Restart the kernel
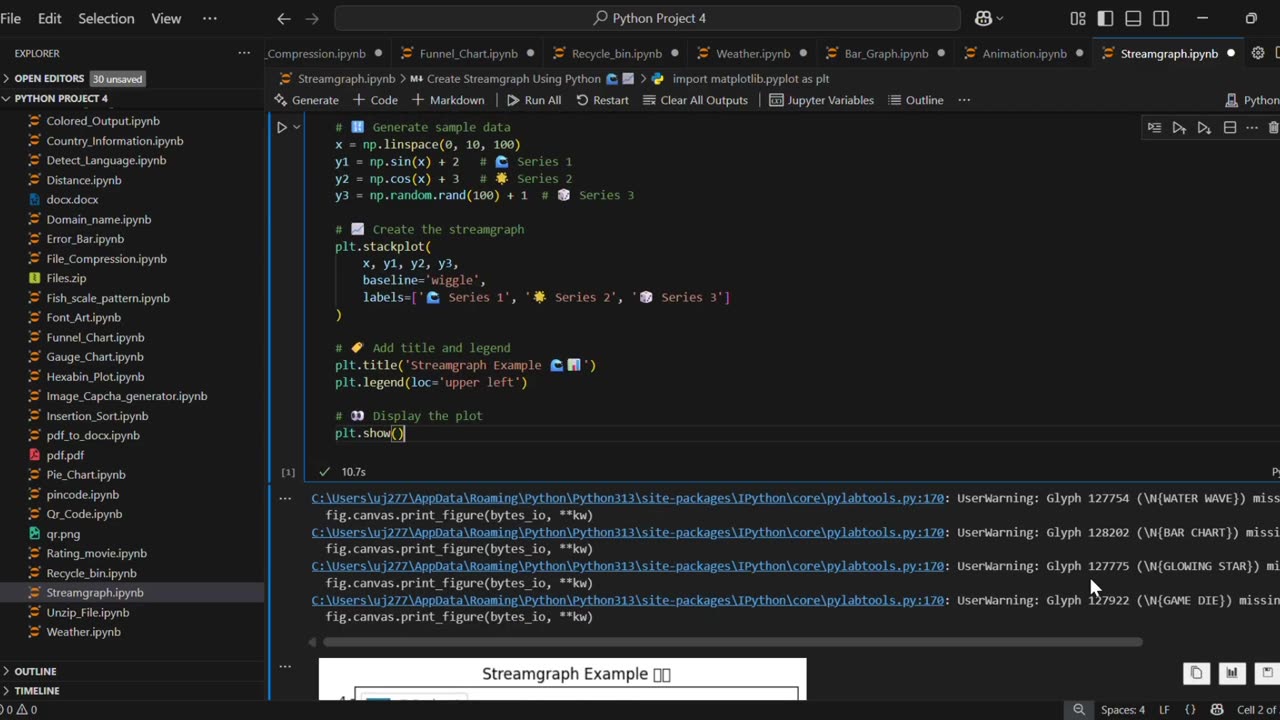The width and height of the screenshot is (1280, 720). point(602,100)
